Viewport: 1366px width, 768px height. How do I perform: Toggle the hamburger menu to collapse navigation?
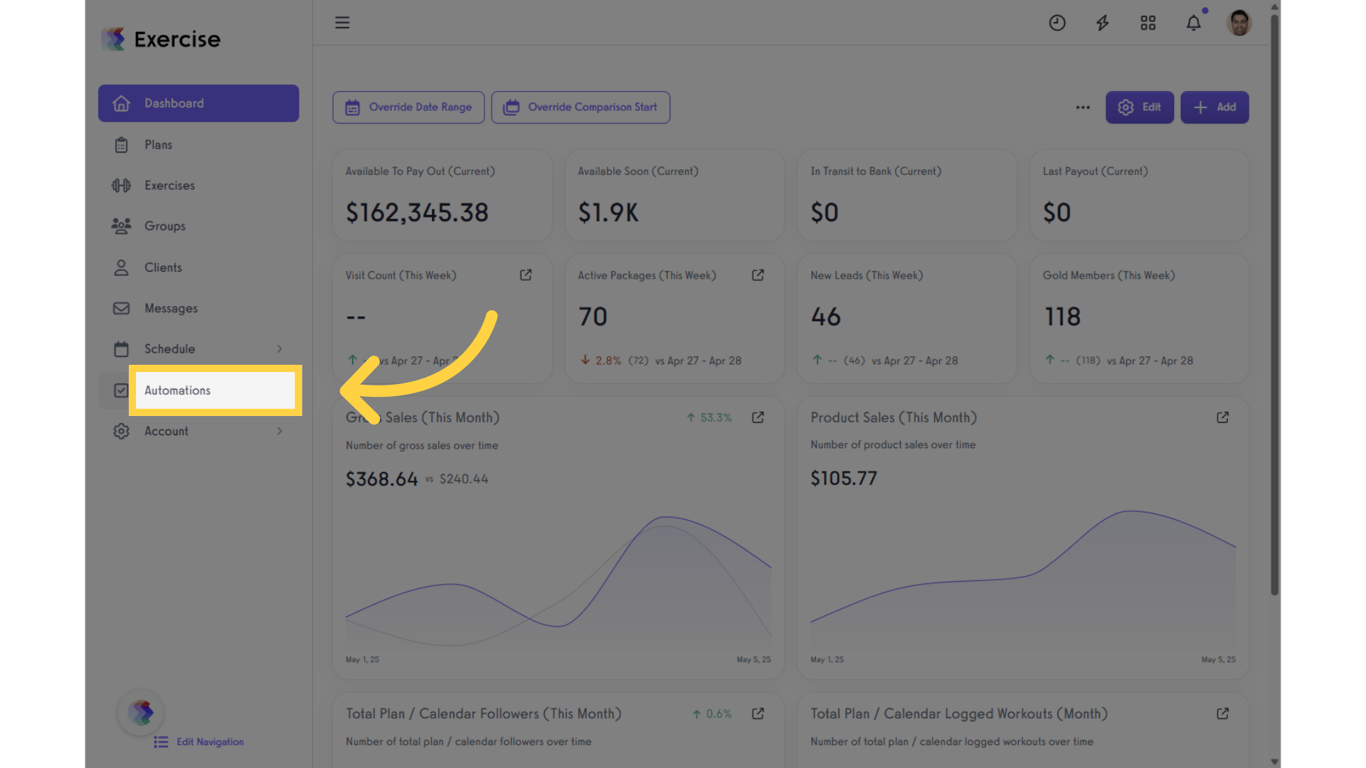pos(342,22)
